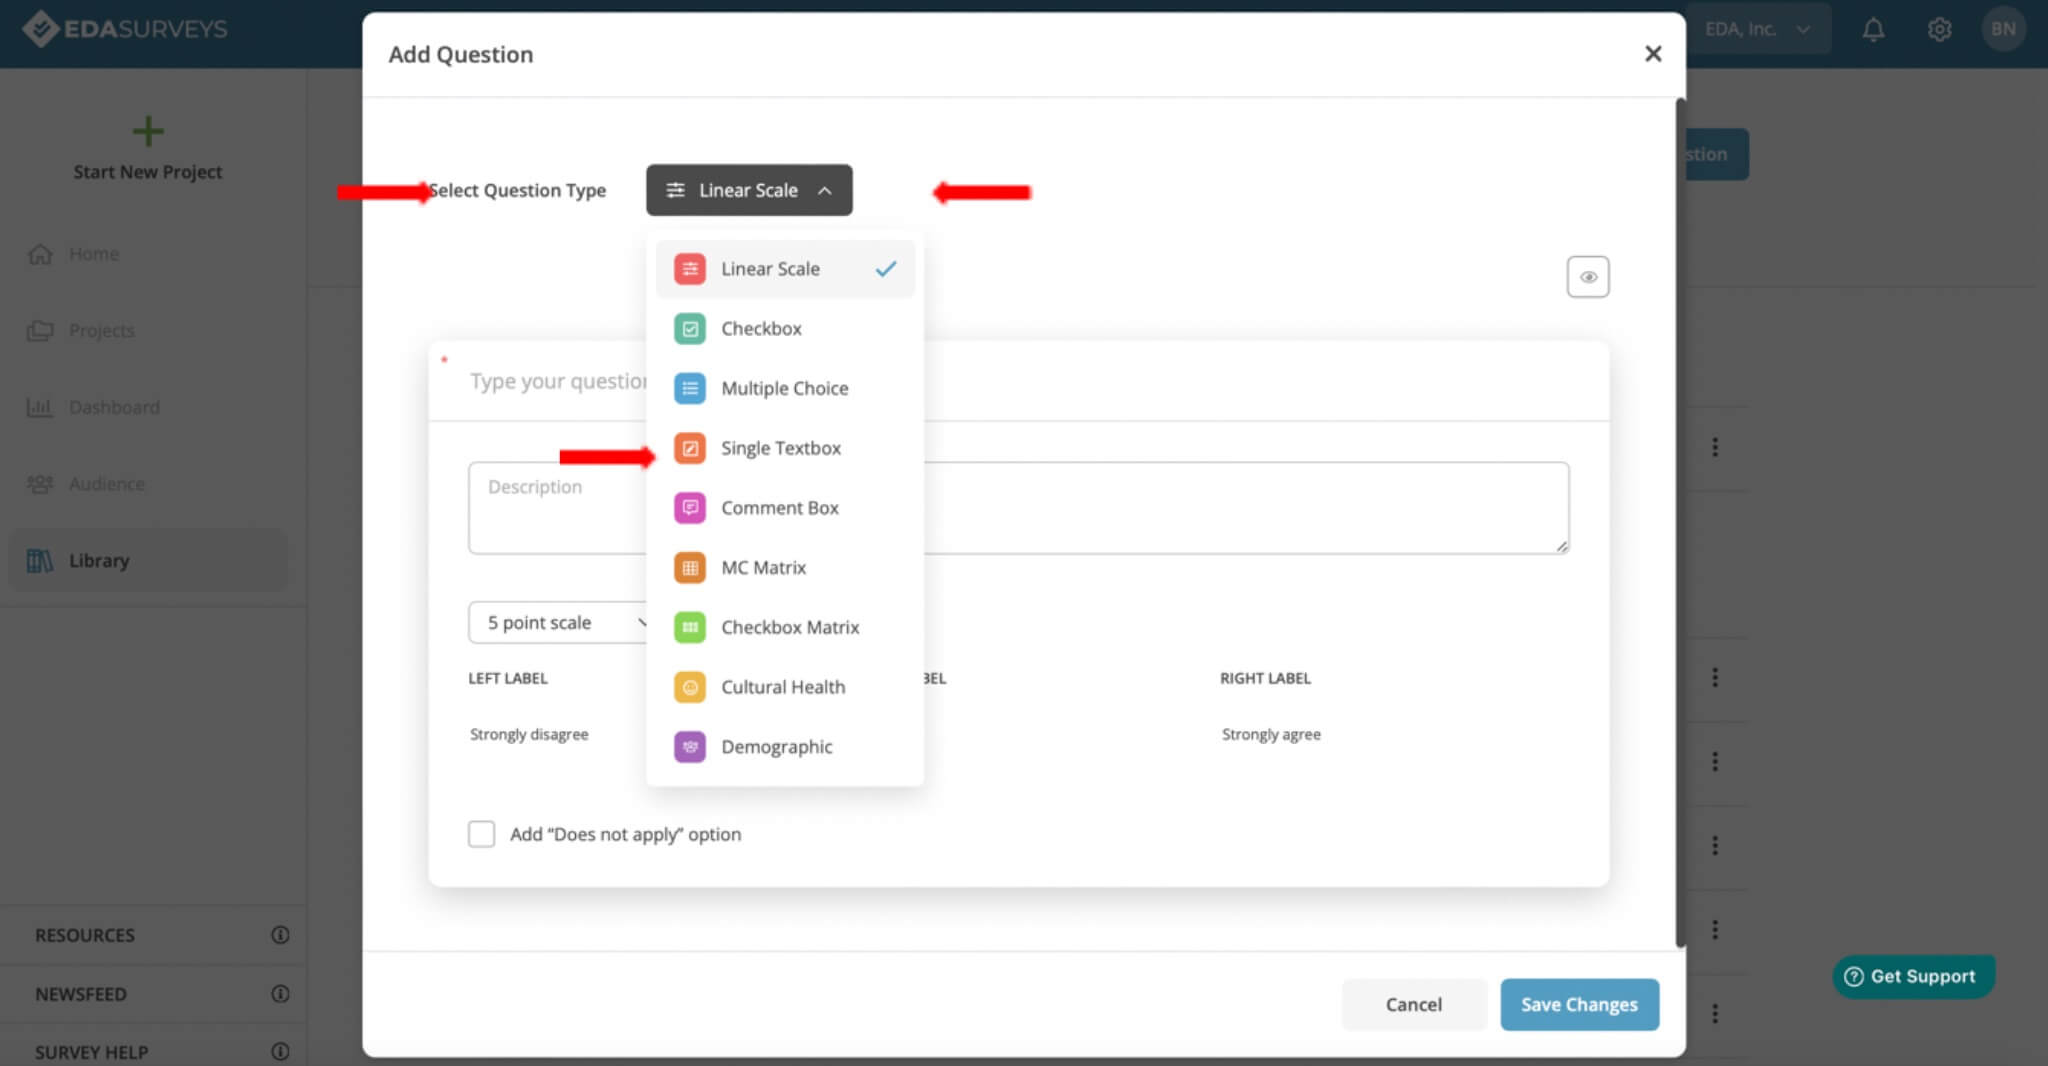Click the yellow Cultural Health smiley icon
This screenshot has height=1066, width=2048.
pyautogui.click(x=689, y=687)
